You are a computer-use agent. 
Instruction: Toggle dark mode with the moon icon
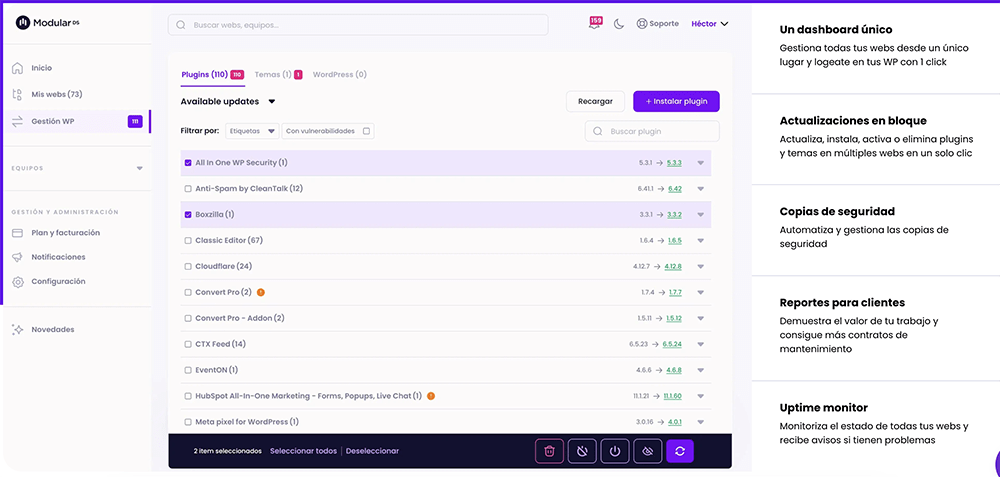point(619,24)
